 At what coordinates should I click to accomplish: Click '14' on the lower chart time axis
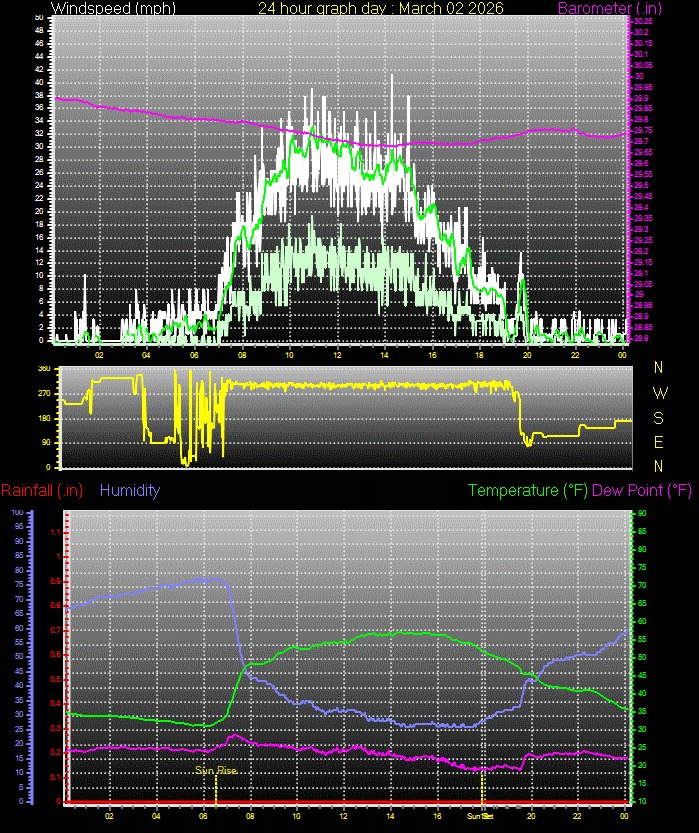click(x=390, y=816)
